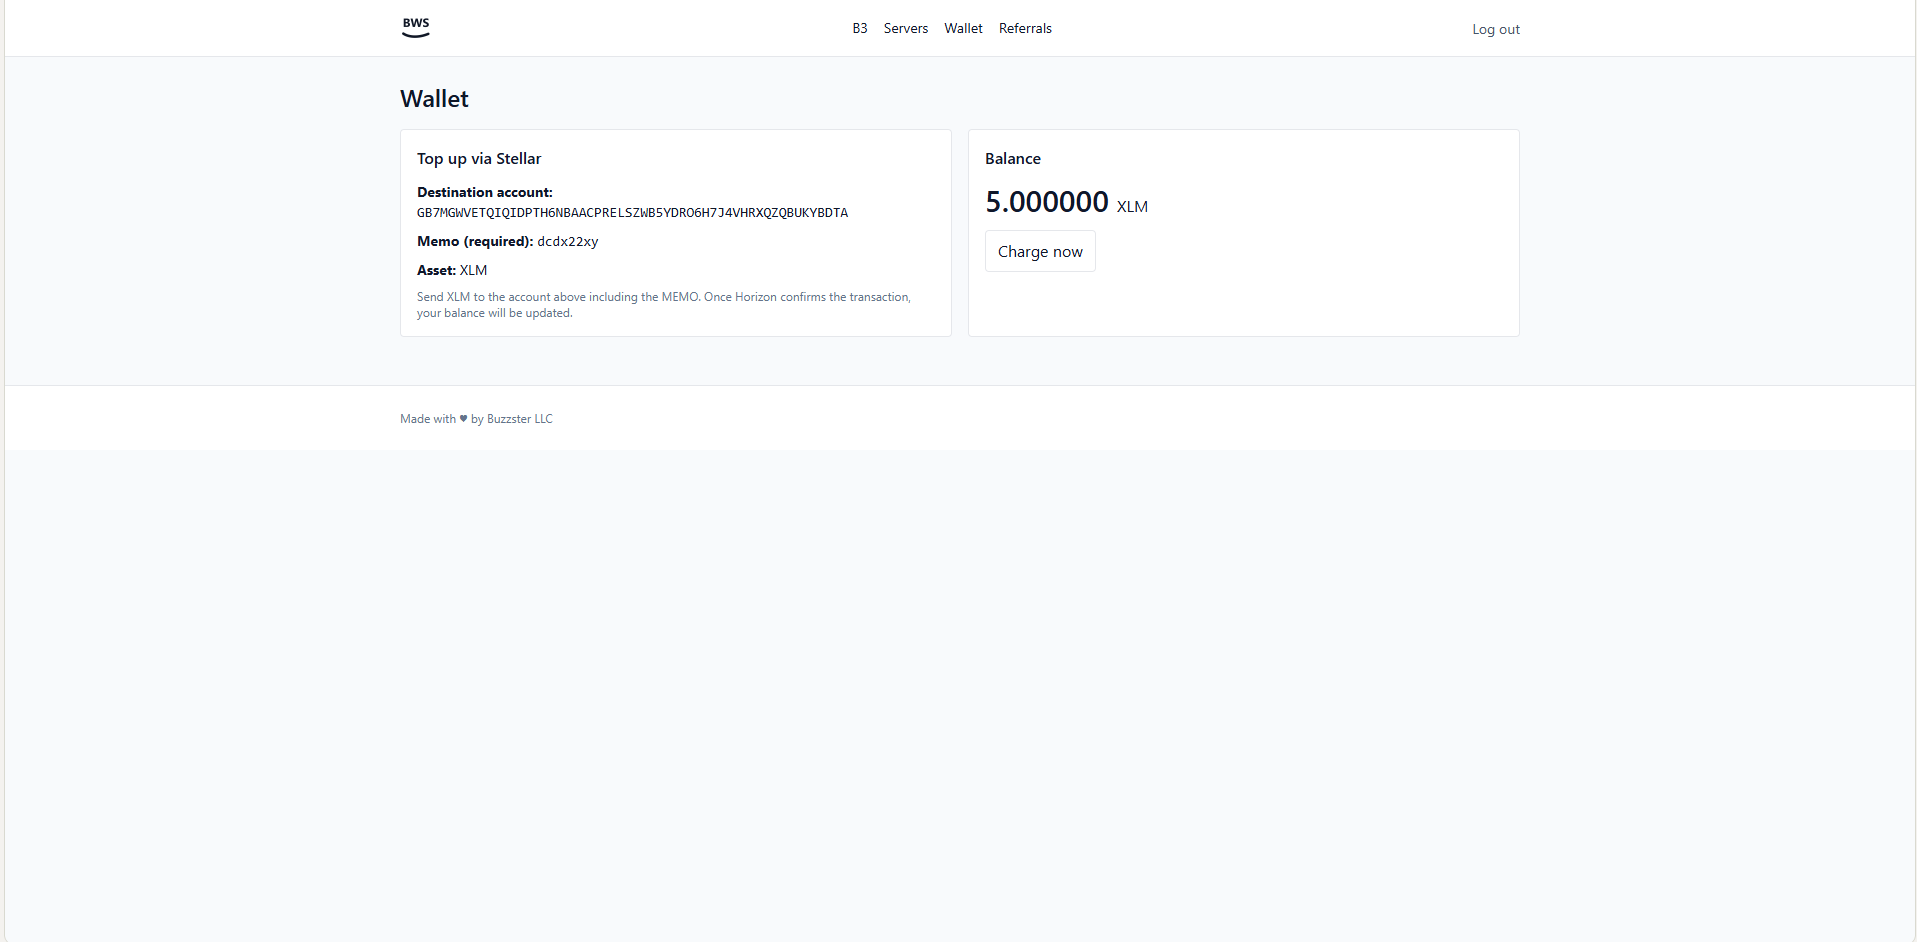Click the XLM unit next to balance
The height and width of the screenshot is (942, 1917).
tap(1131, 206)
